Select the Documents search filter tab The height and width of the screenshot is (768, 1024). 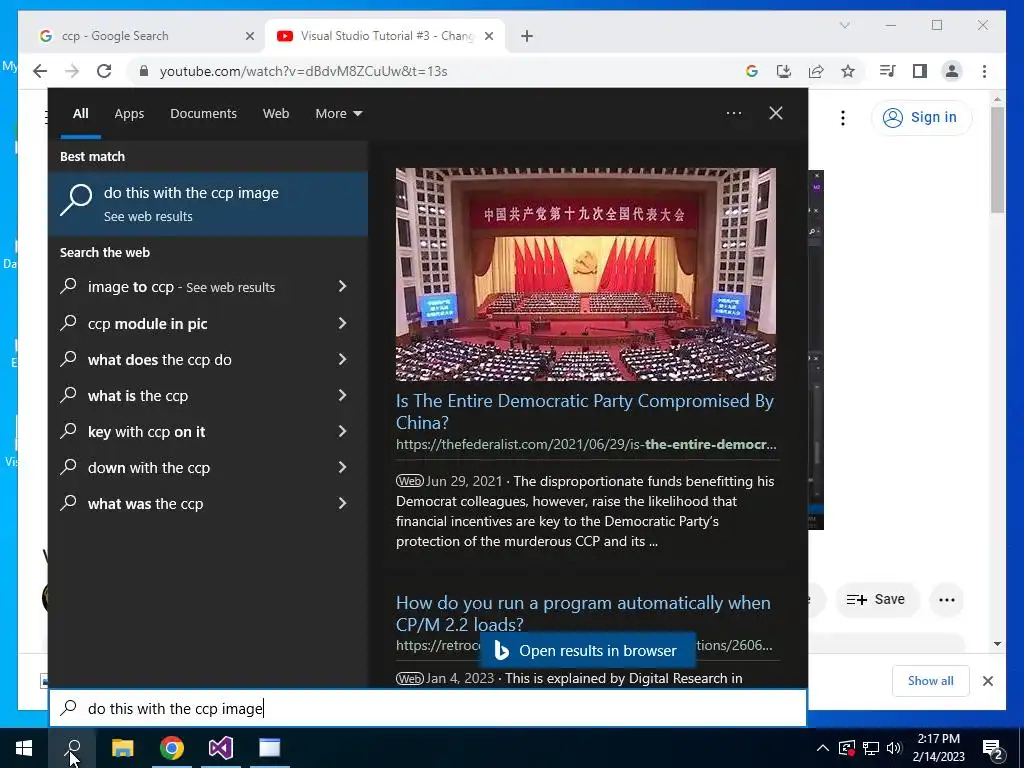pyautogui.click(x=203, y=114)
